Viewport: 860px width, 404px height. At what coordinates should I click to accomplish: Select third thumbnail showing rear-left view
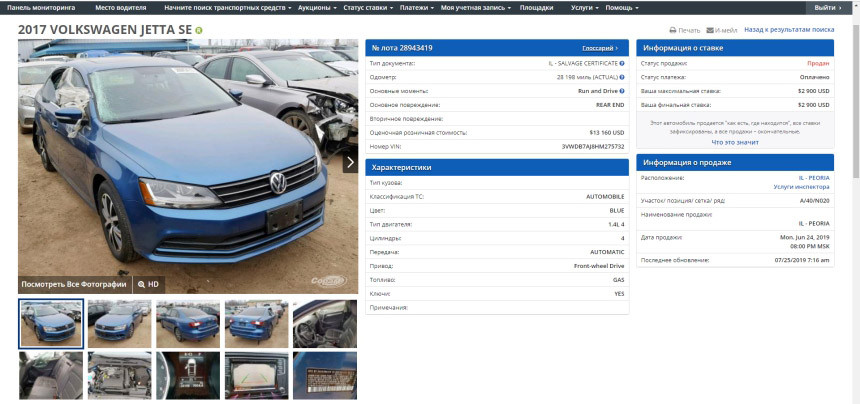tap(188, 324)
